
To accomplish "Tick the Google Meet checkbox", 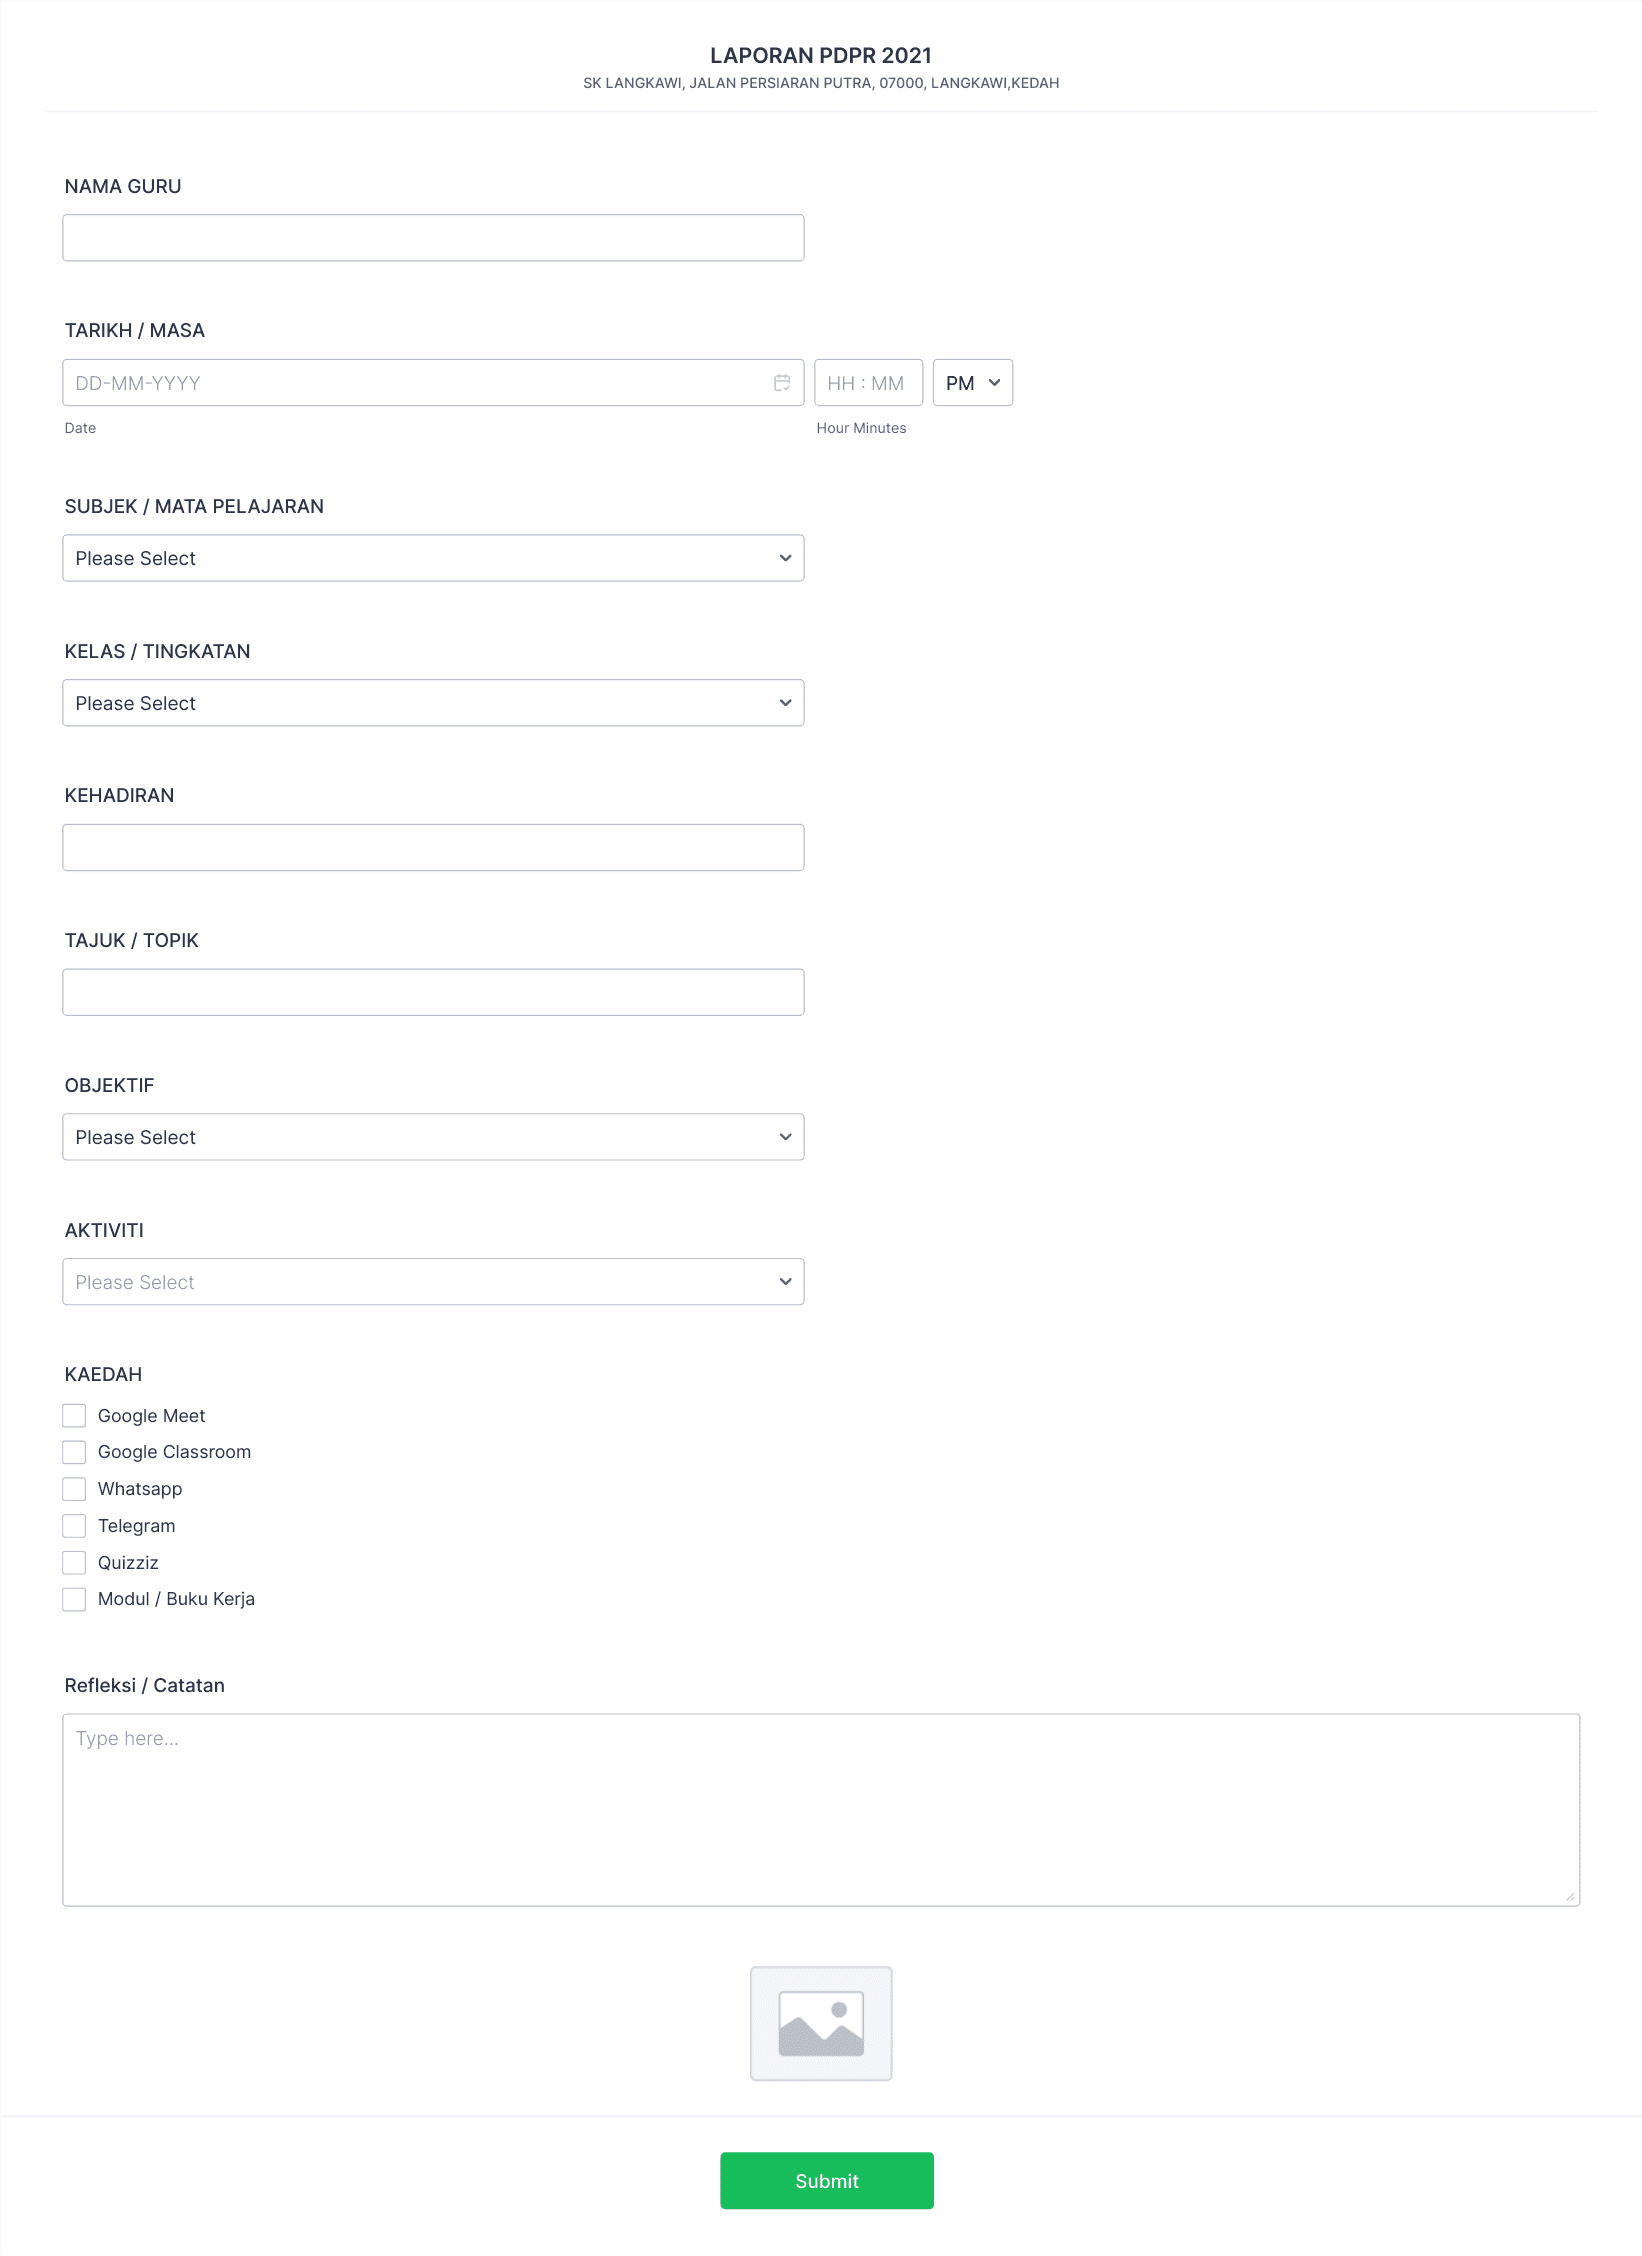I will (74, 1416).
